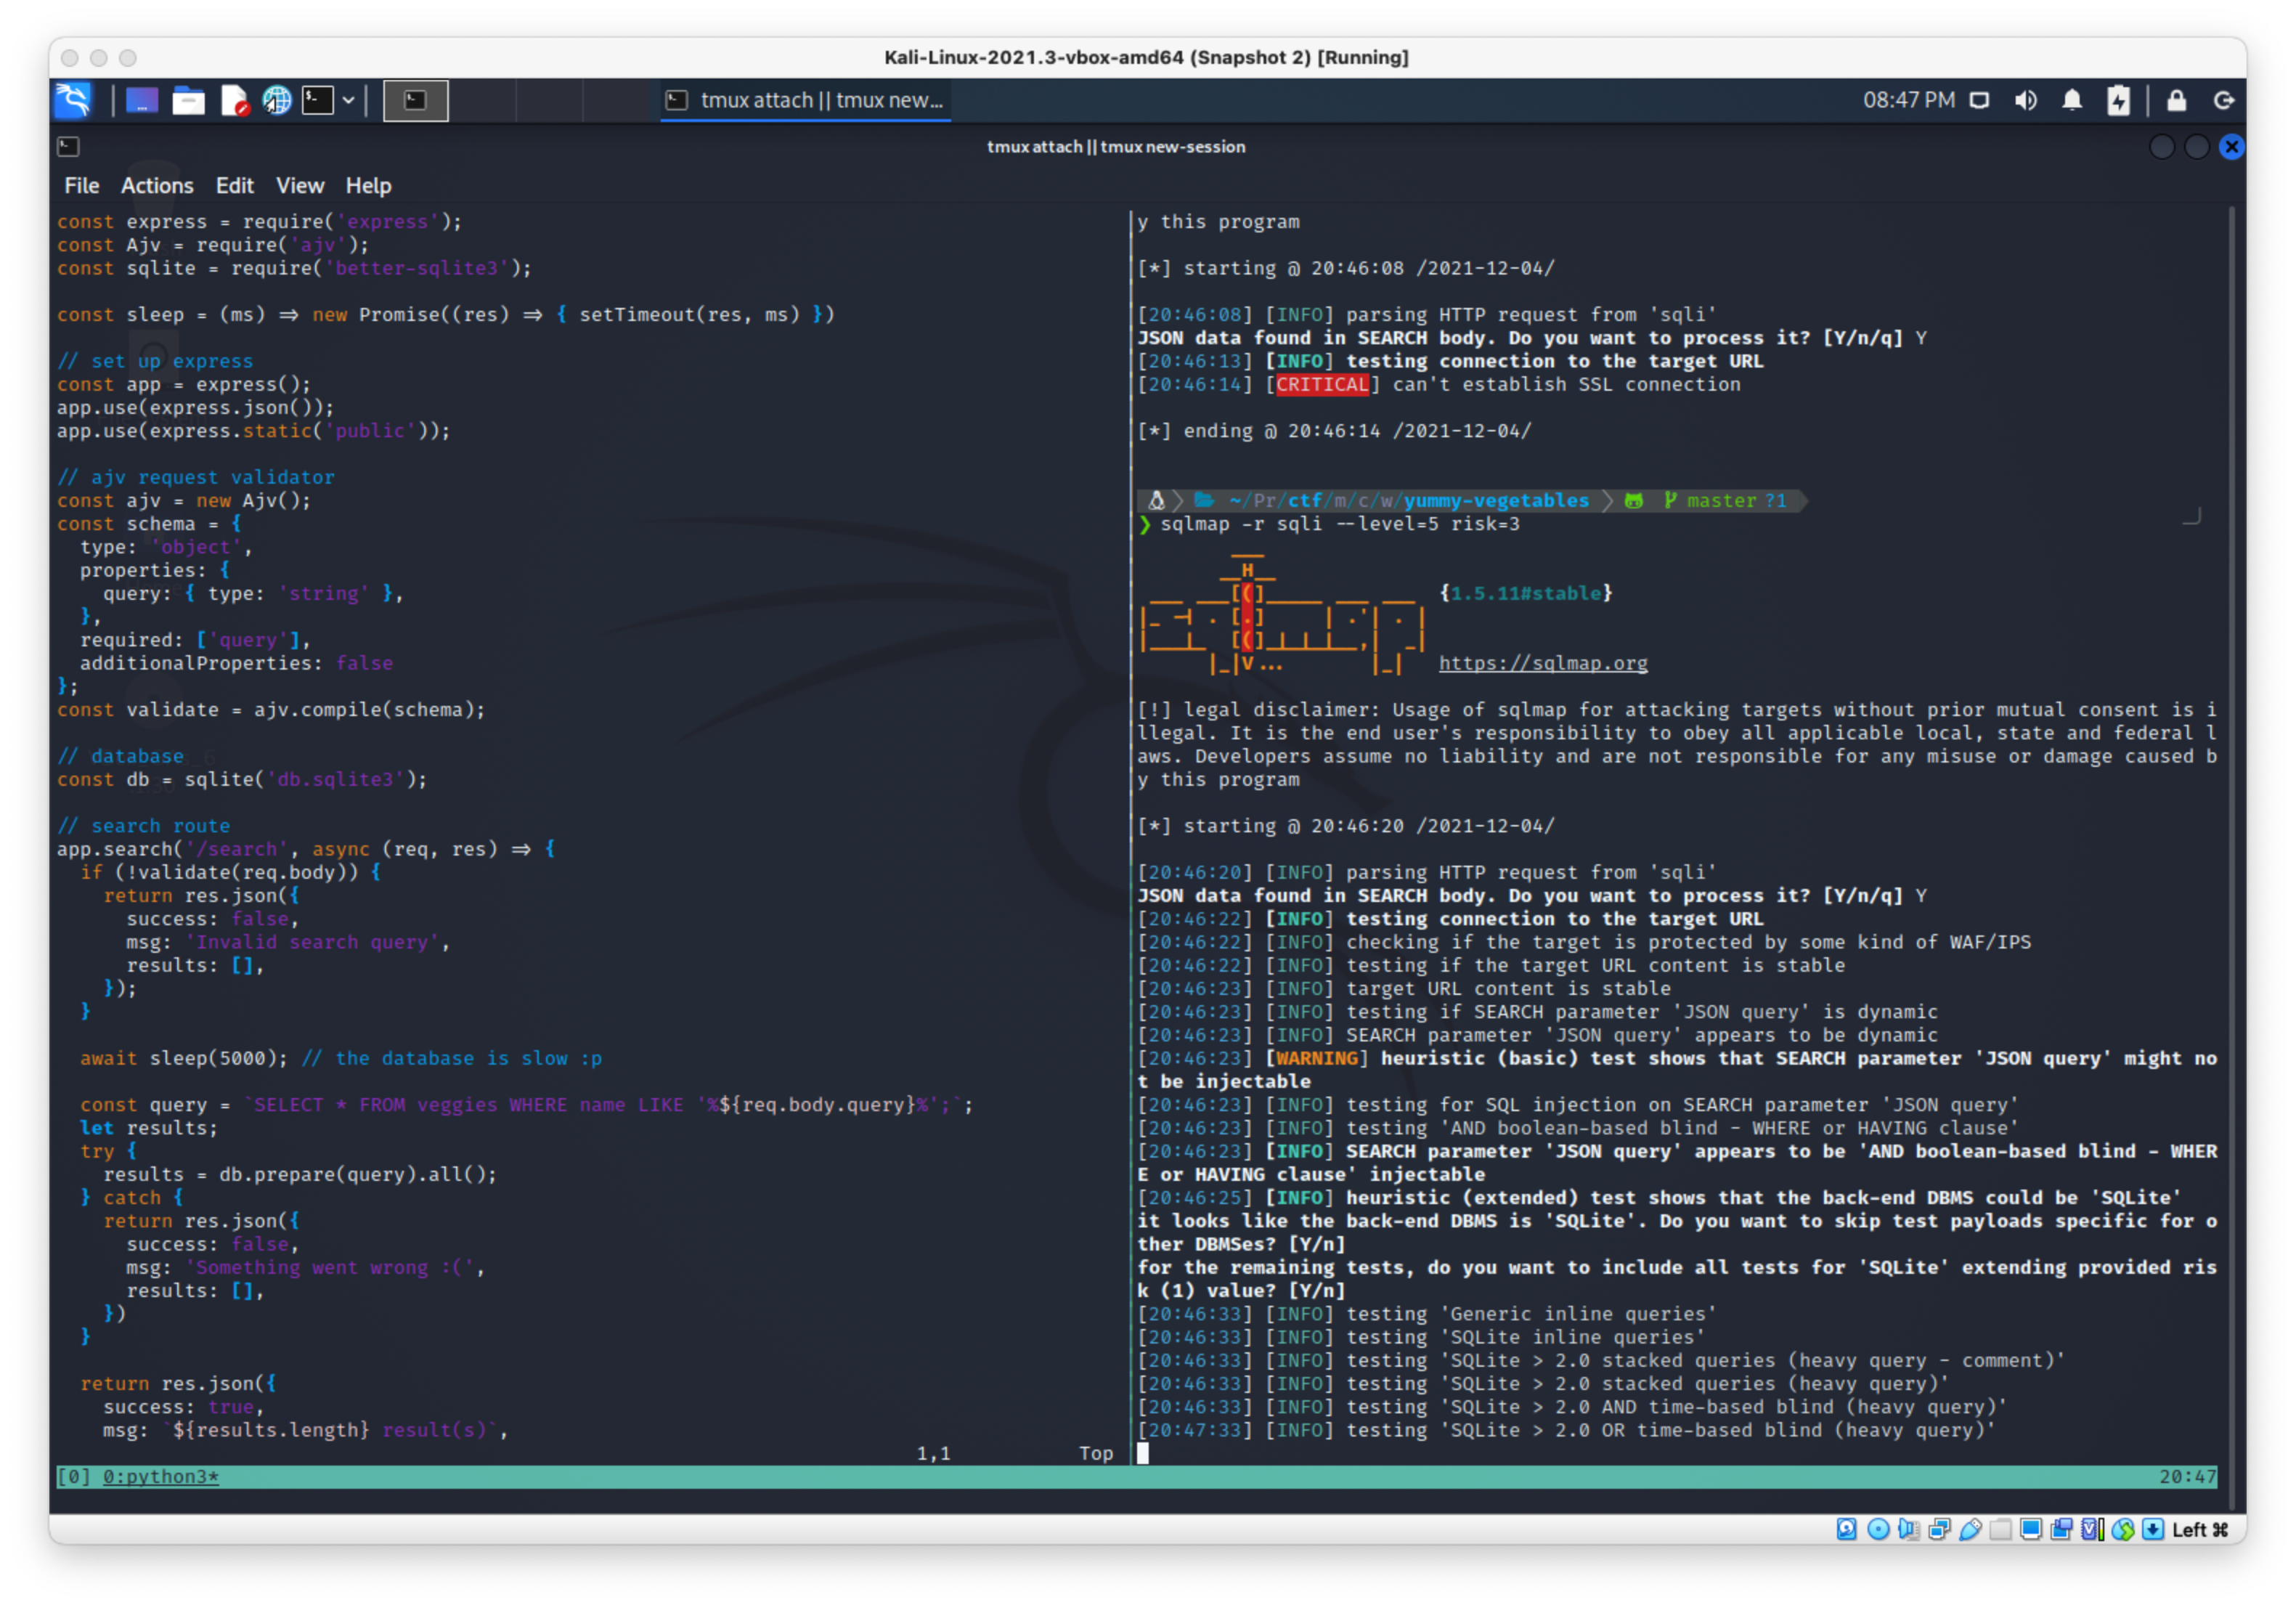Click the 'const validate = ajv.compile(schema)' line
The height and width of the screenshot is (1605, 2296).
pyautogui.click(x=271, y=710)
